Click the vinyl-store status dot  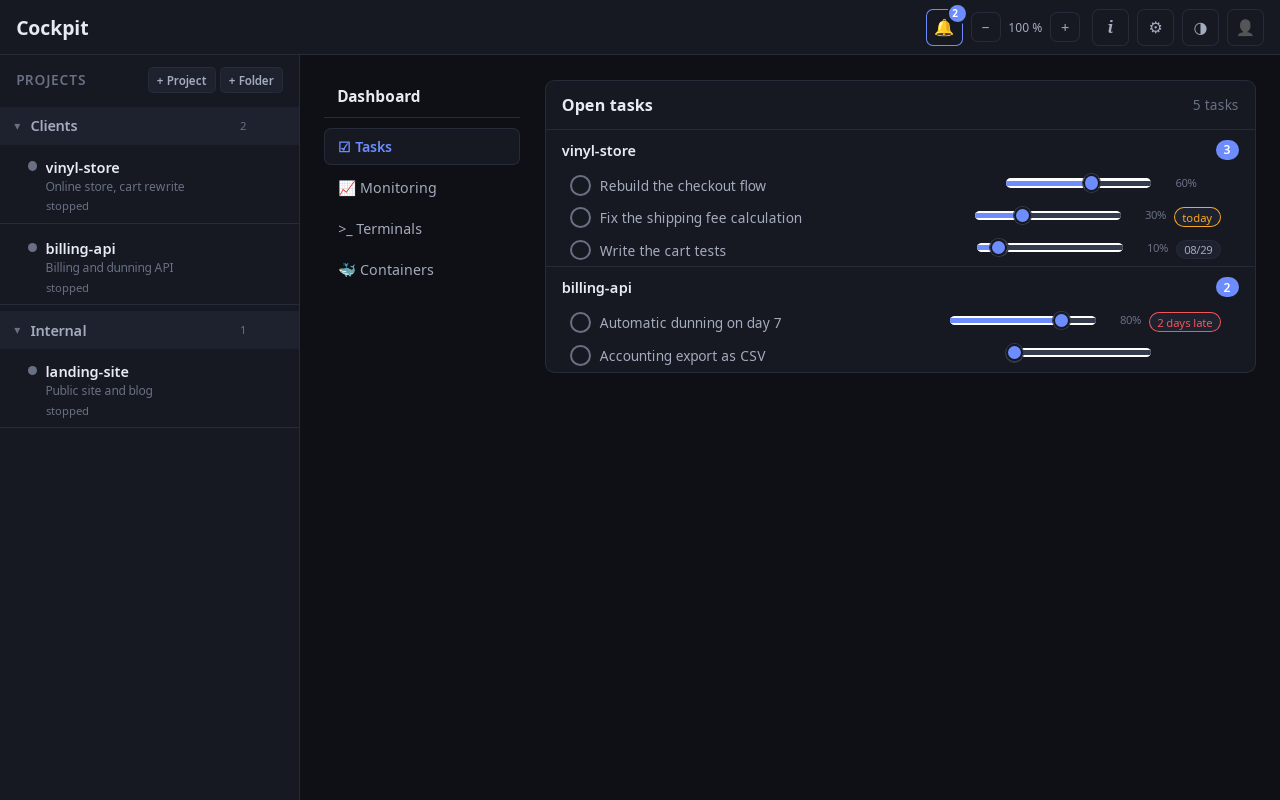point(32,166)
